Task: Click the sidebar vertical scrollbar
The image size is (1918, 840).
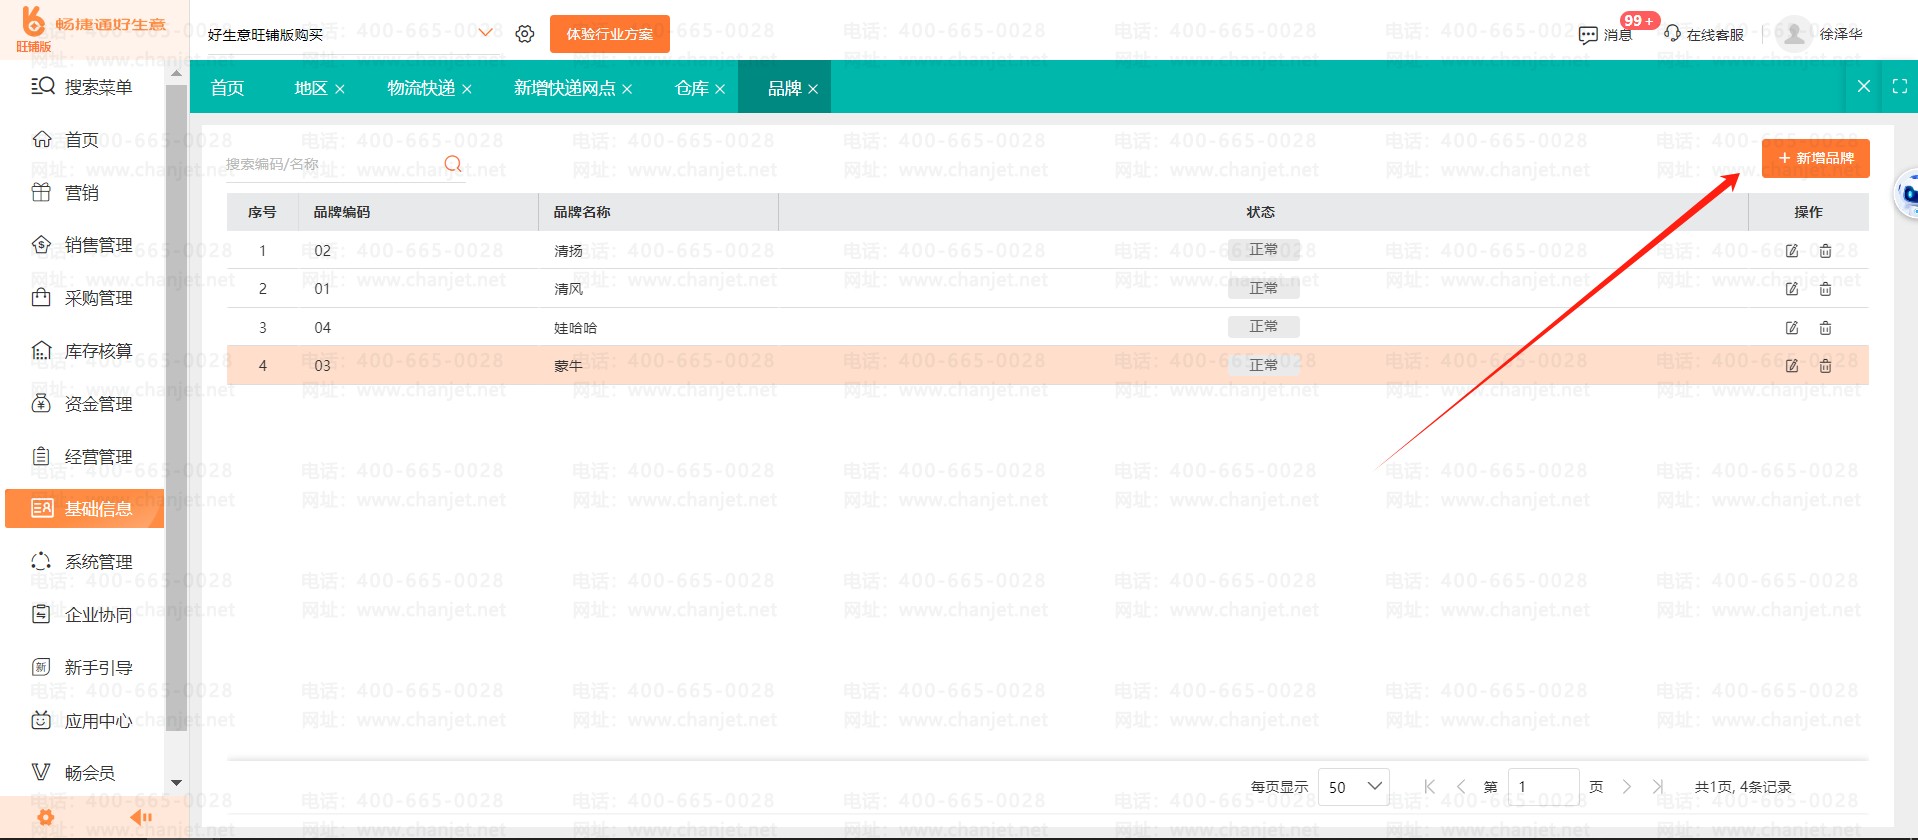Action: click(176, 408)
